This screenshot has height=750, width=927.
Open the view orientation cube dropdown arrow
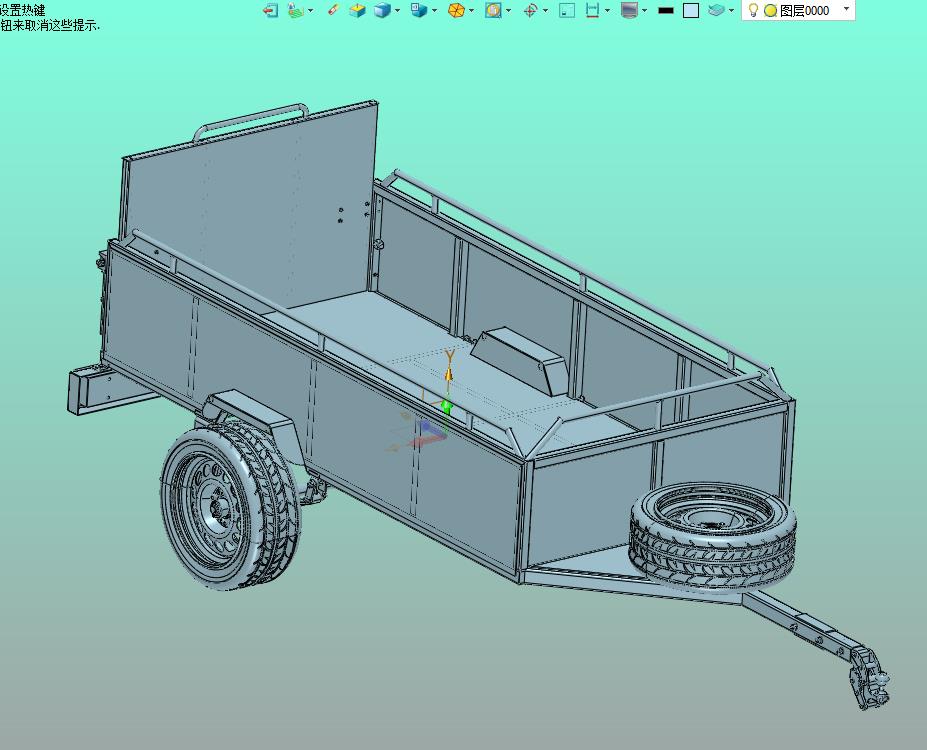click(435, 10)
